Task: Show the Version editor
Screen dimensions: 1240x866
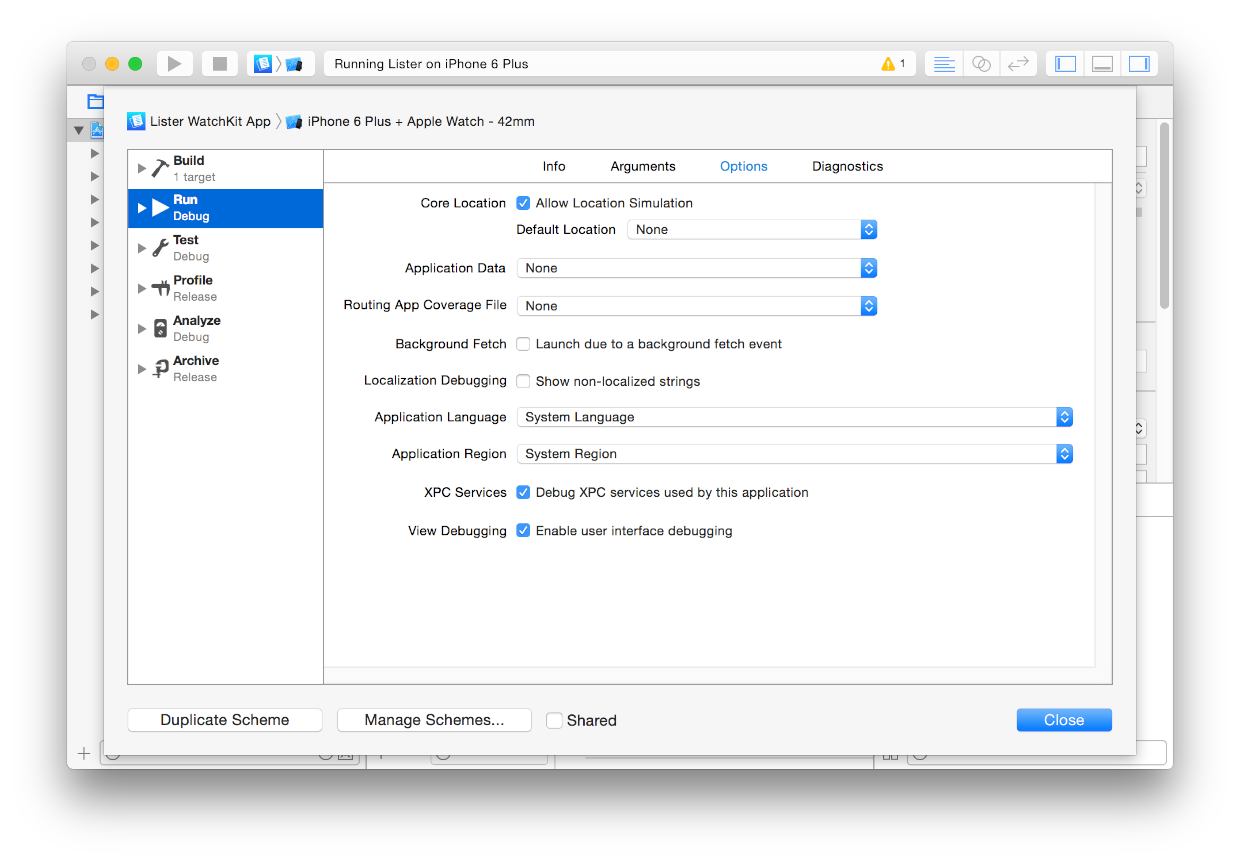Action: coord(1018,64)
